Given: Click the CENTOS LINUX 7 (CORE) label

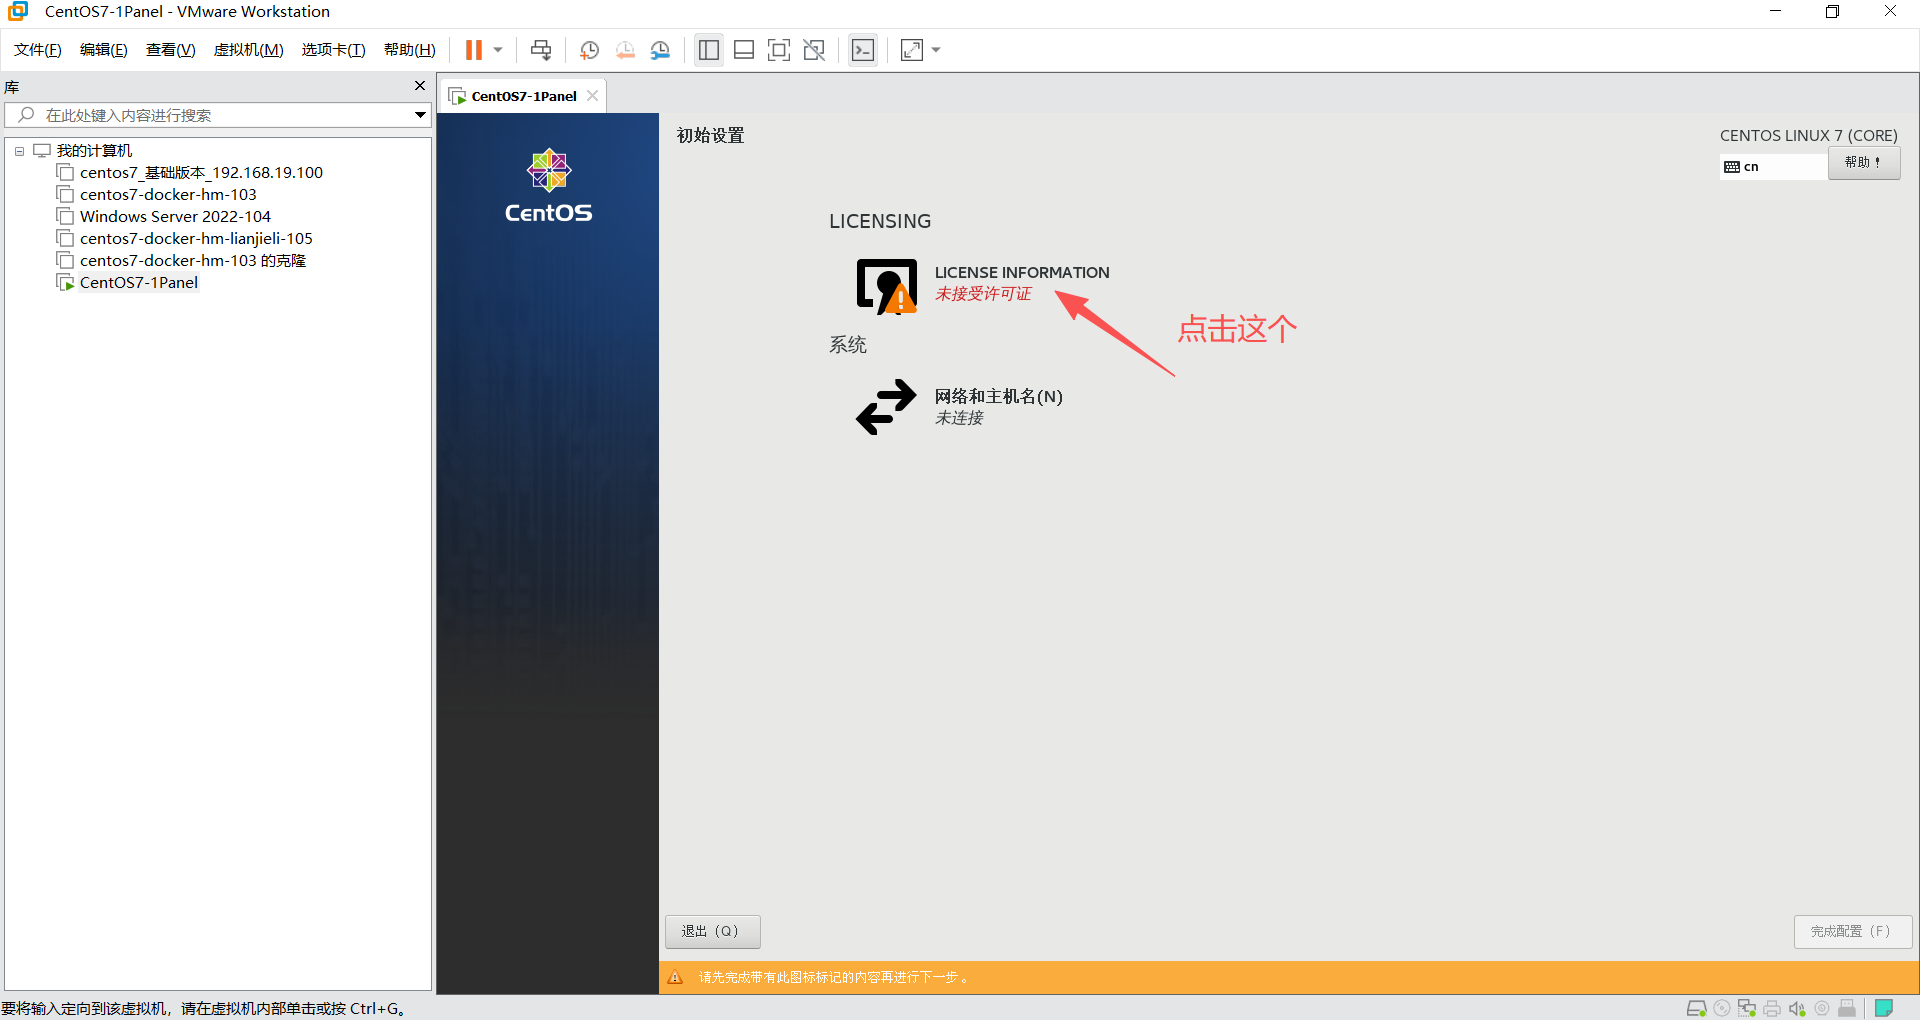Looking at the screenshot, I should point(1808,135).
